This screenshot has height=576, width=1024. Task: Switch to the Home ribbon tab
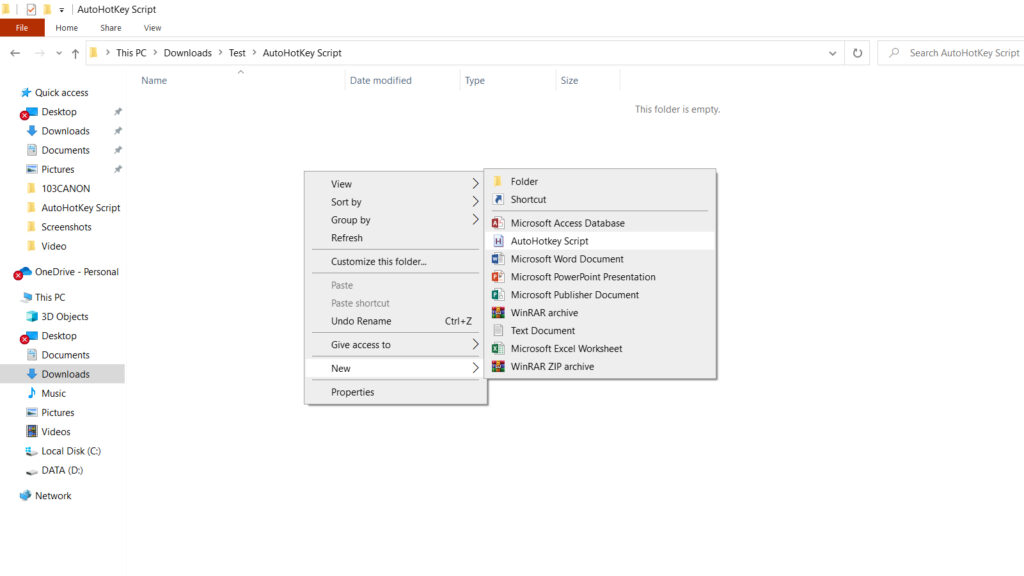pyautogui.click(x=67, y=28)
